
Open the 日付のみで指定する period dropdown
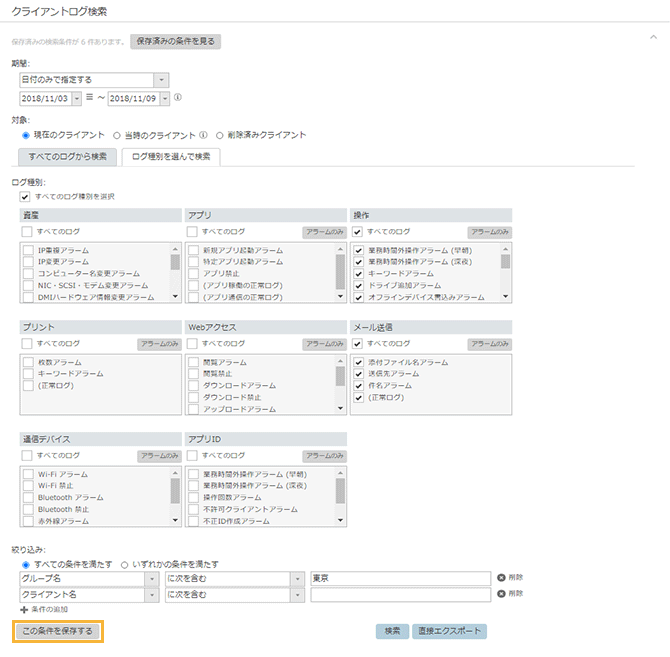click(x=162, y=79)
